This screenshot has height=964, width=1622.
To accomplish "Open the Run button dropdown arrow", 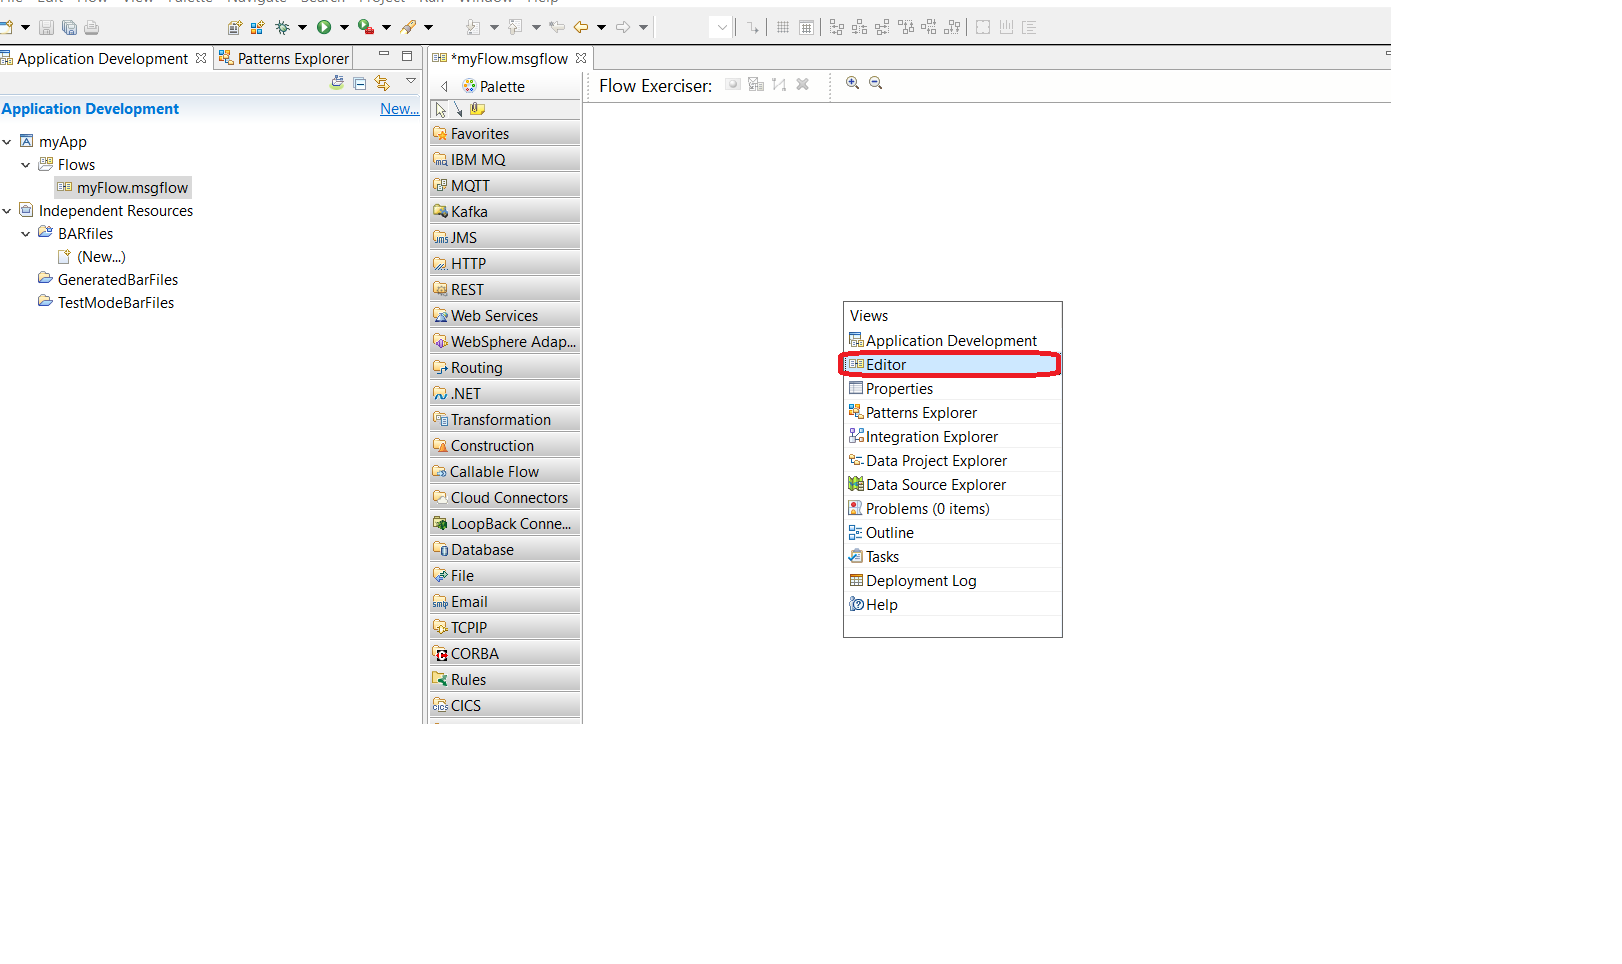I will 344,27.
